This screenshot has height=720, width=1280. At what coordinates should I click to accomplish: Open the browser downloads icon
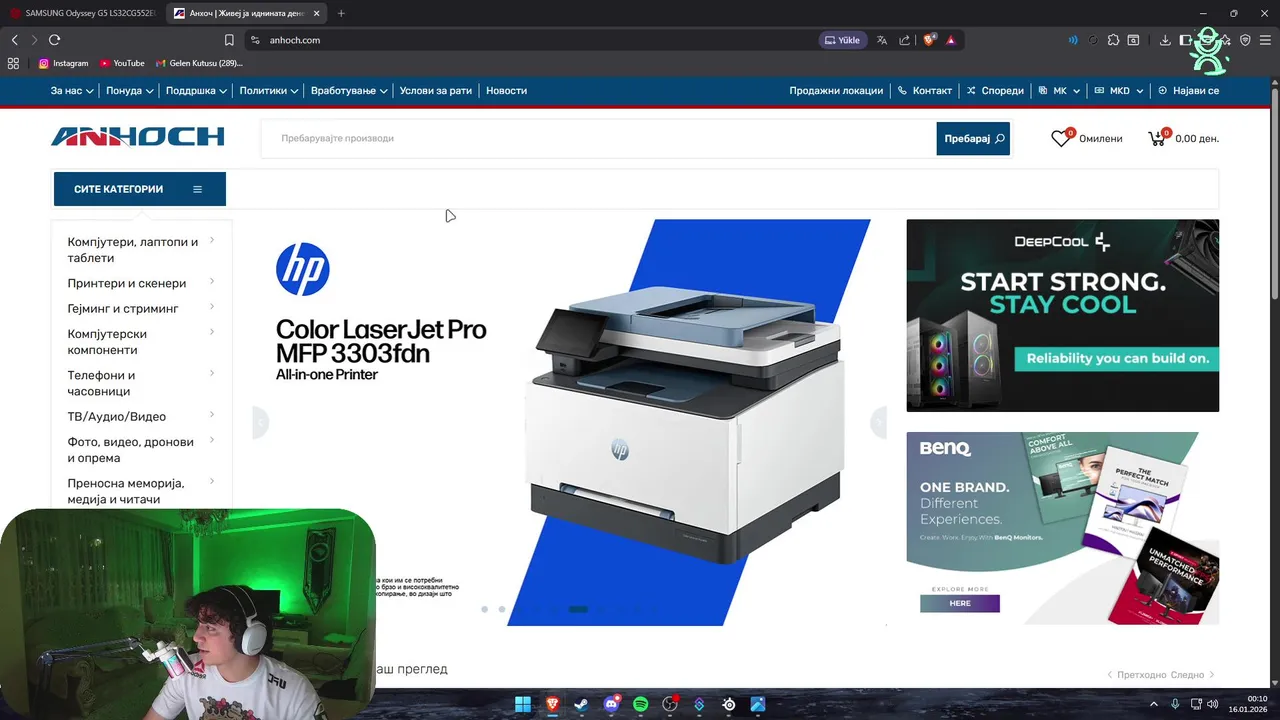[1165, 40]
